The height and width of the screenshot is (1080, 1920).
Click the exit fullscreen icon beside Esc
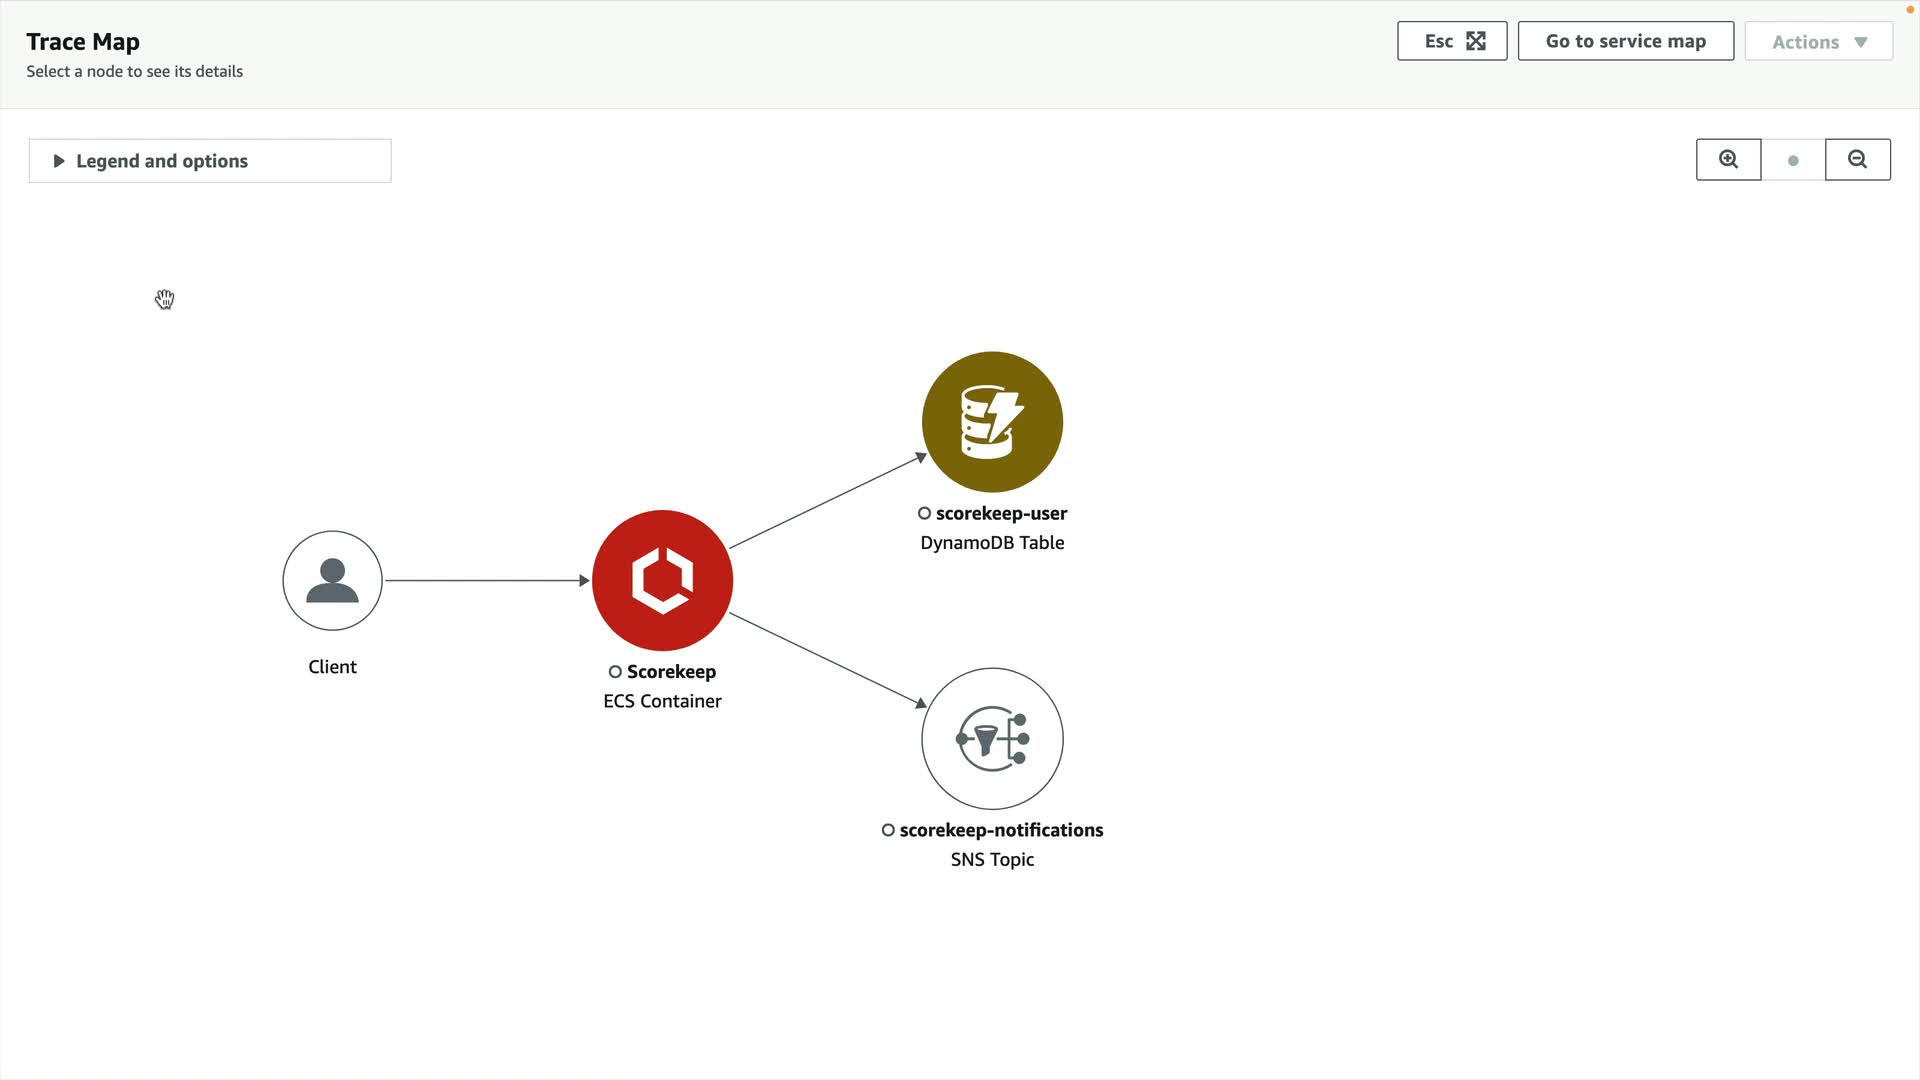[x=1476, y=41]
